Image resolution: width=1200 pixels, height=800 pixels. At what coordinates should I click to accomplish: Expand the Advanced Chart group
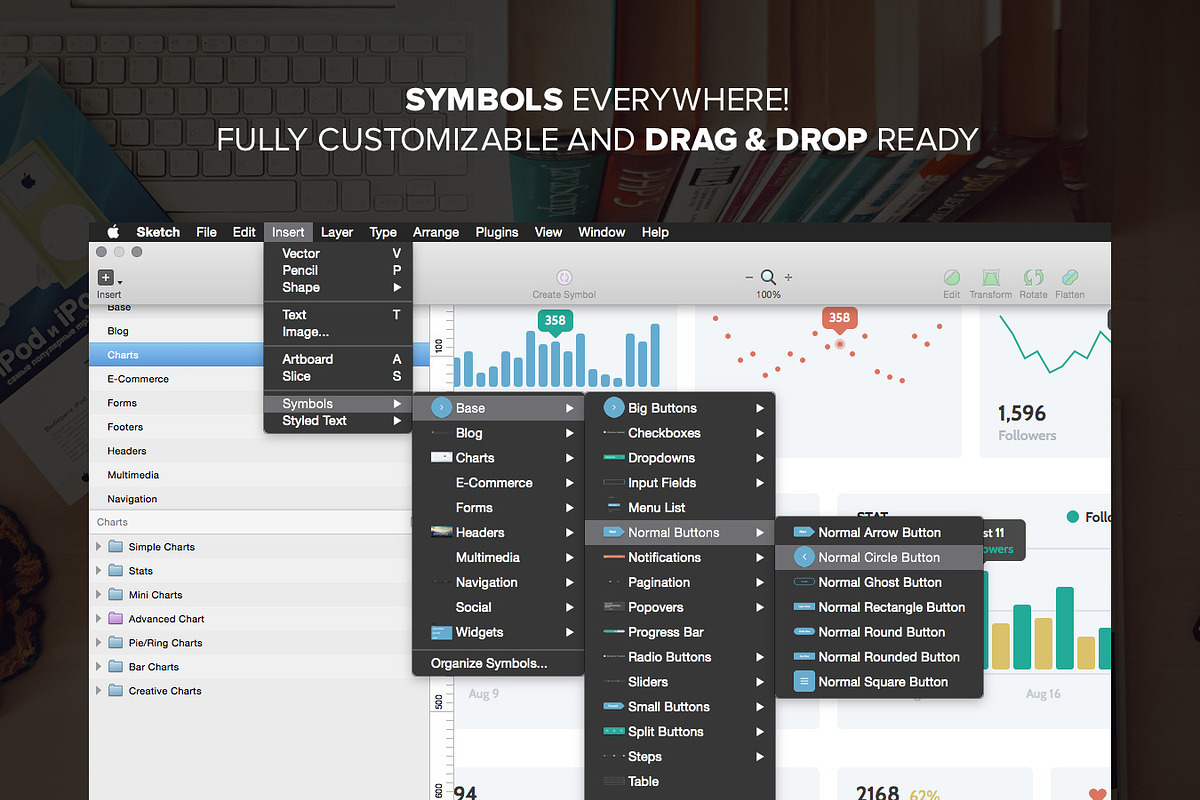(x=98, y=619)
